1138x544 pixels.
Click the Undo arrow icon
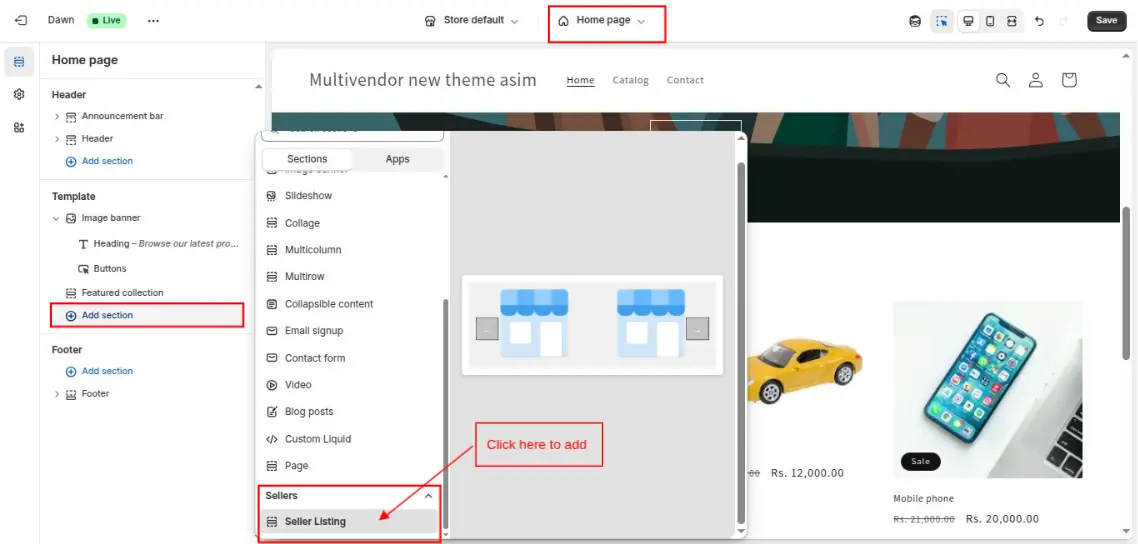tap(1039, 21)
